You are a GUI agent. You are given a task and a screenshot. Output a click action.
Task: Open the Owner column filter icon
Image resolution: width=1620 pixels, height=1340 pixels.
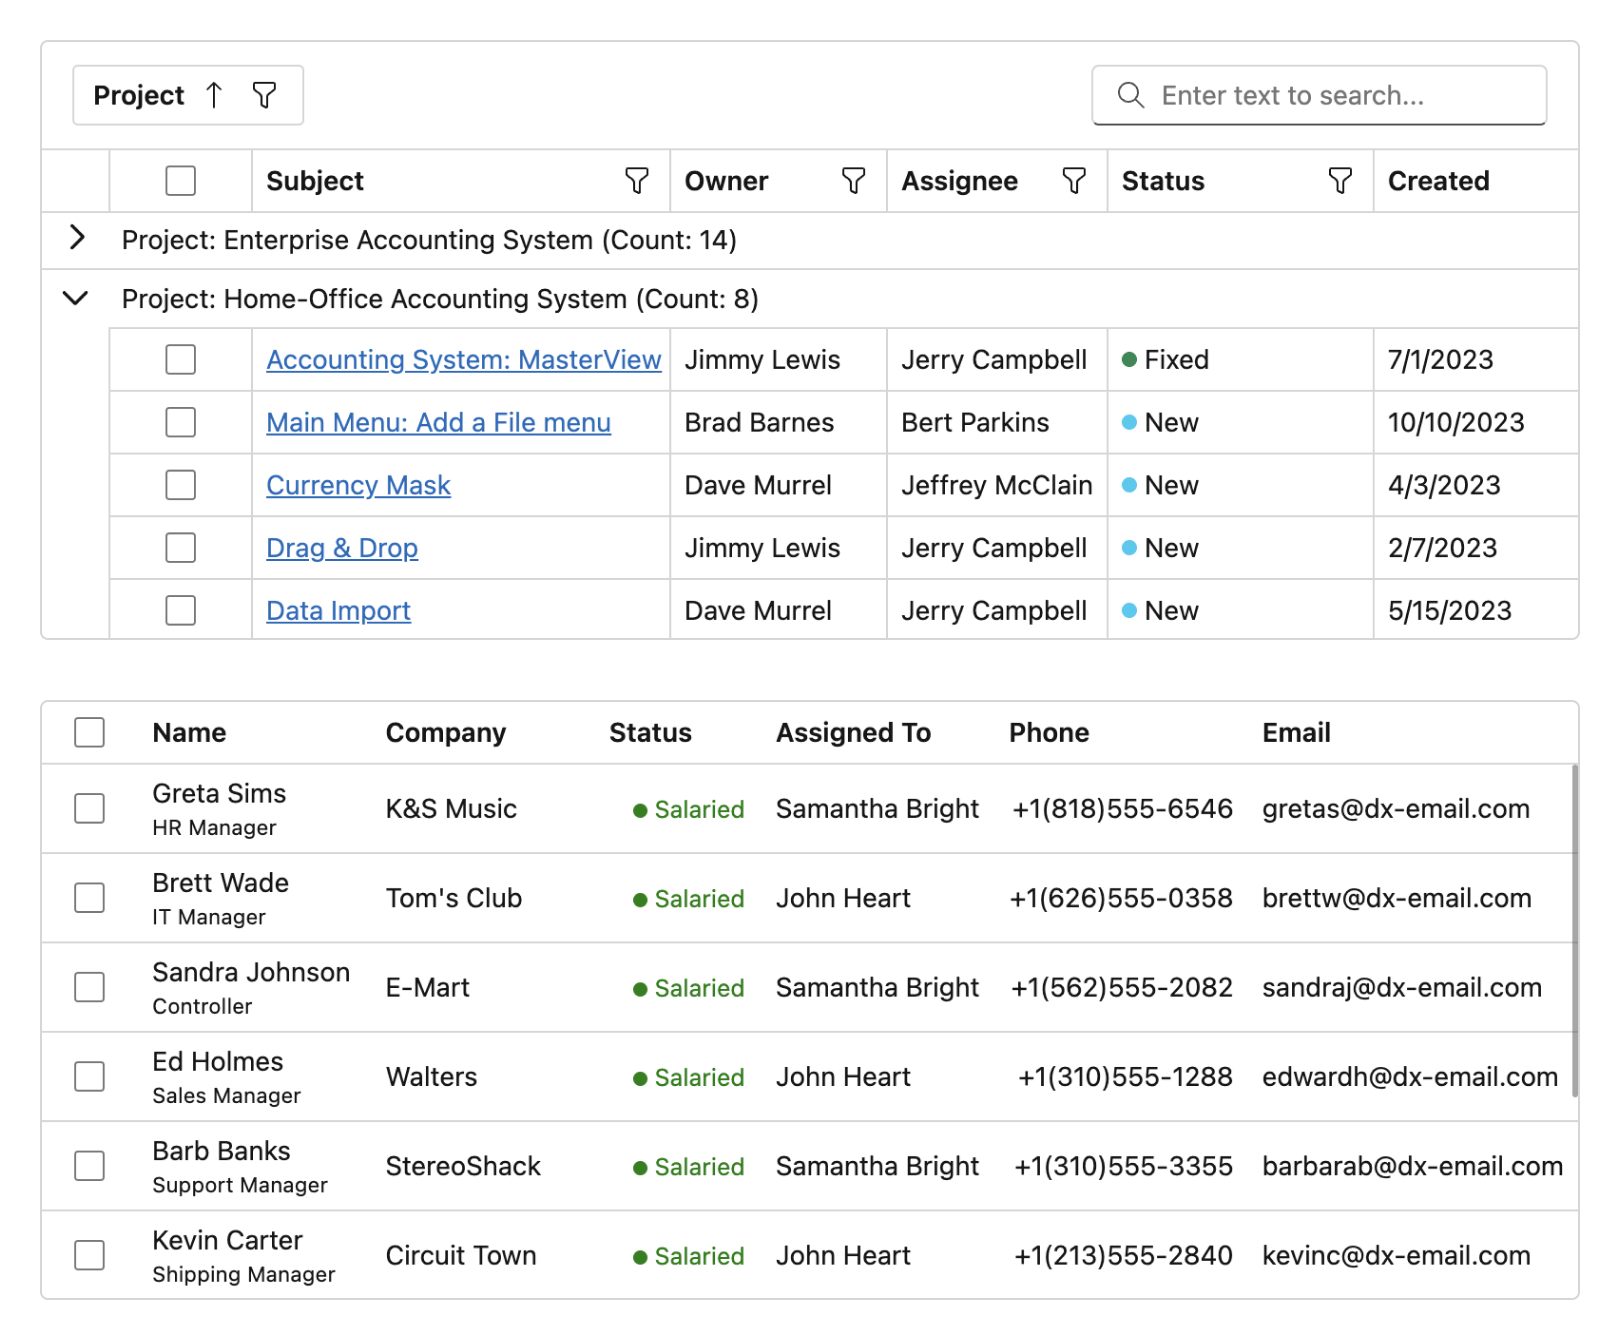(853, 181)
